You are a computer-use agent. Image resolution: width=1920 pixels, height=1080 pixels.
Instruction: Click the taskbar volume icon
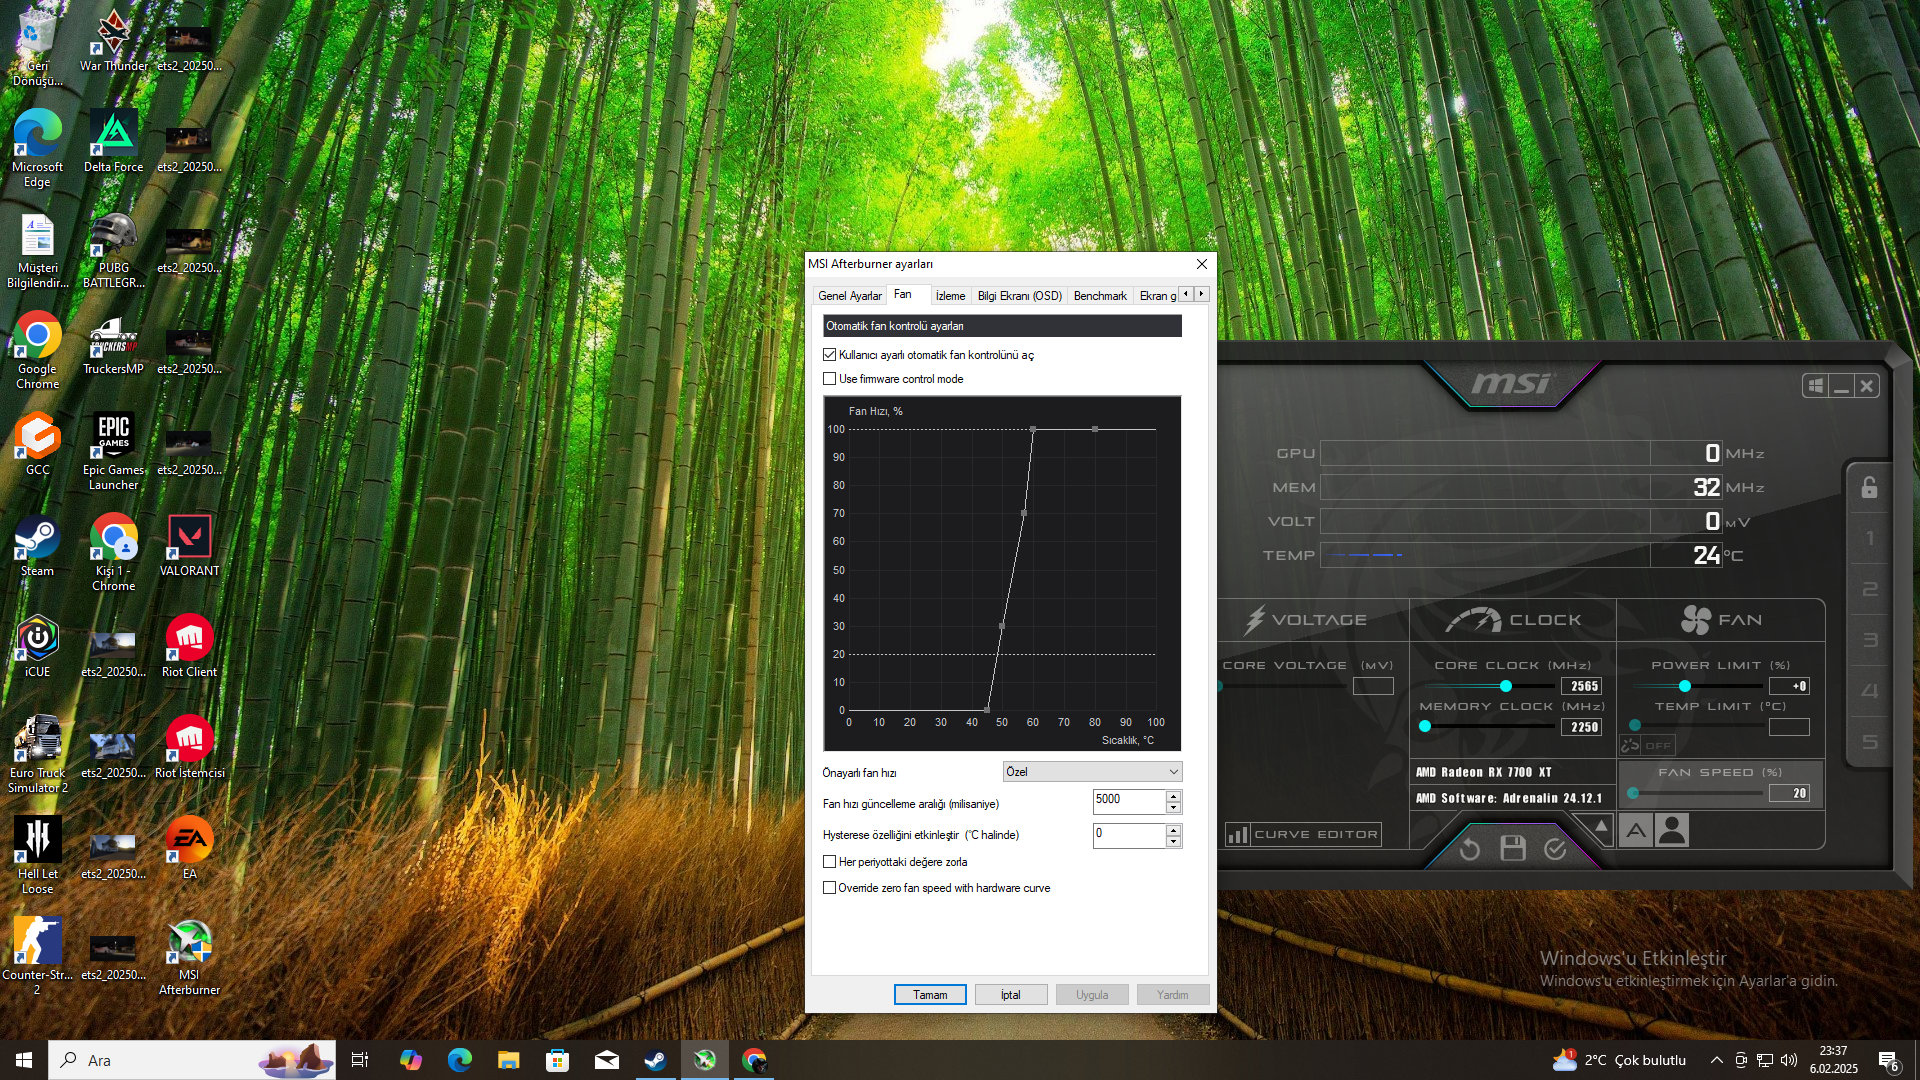(x=1789, y=1060)
